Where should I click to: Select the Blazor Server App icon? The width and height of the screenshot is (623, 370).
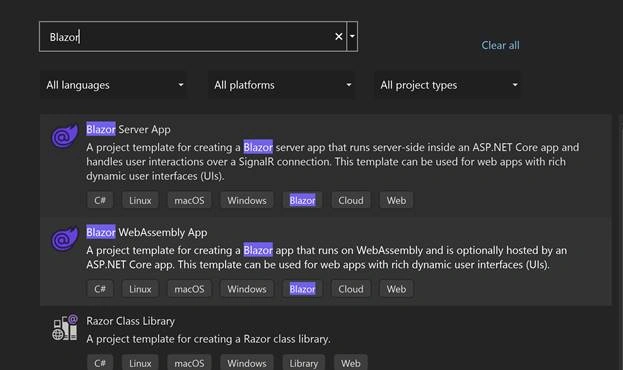(65, 136)
